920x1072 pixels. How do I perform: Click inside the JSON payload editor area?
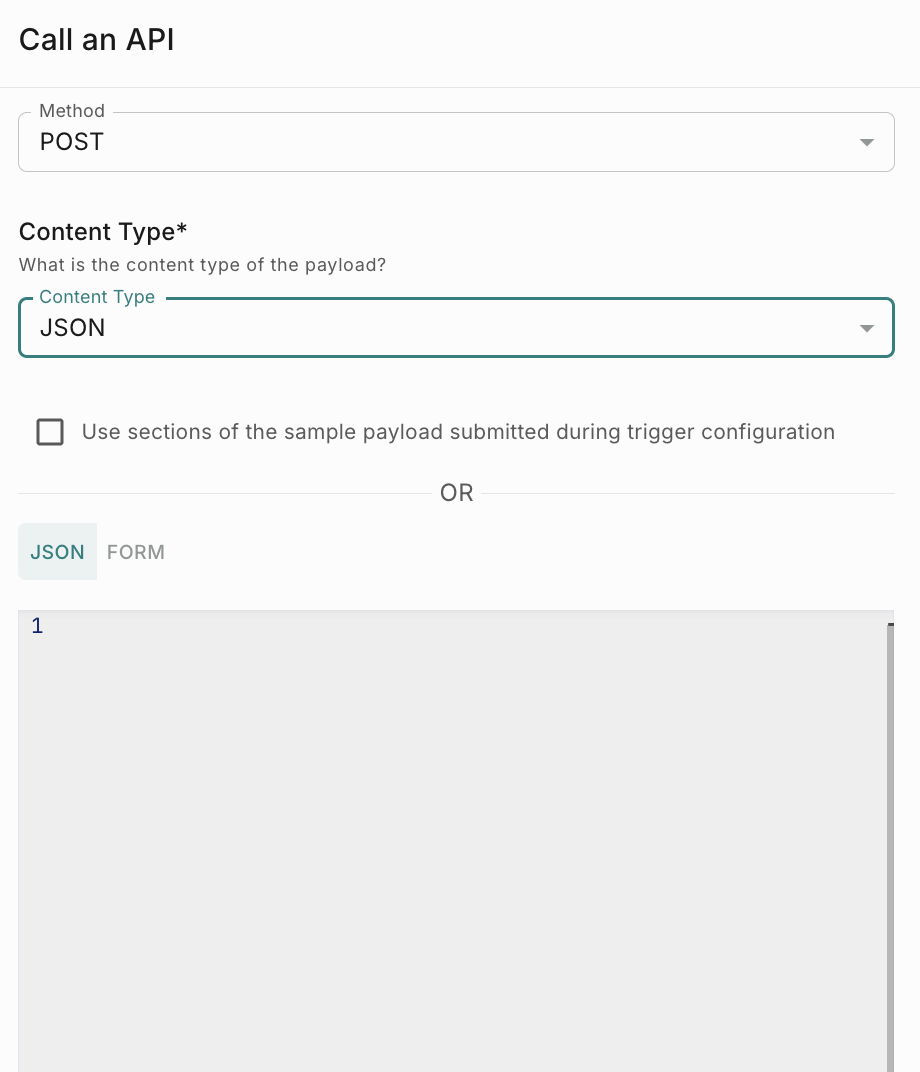click(x=450, y=840)
